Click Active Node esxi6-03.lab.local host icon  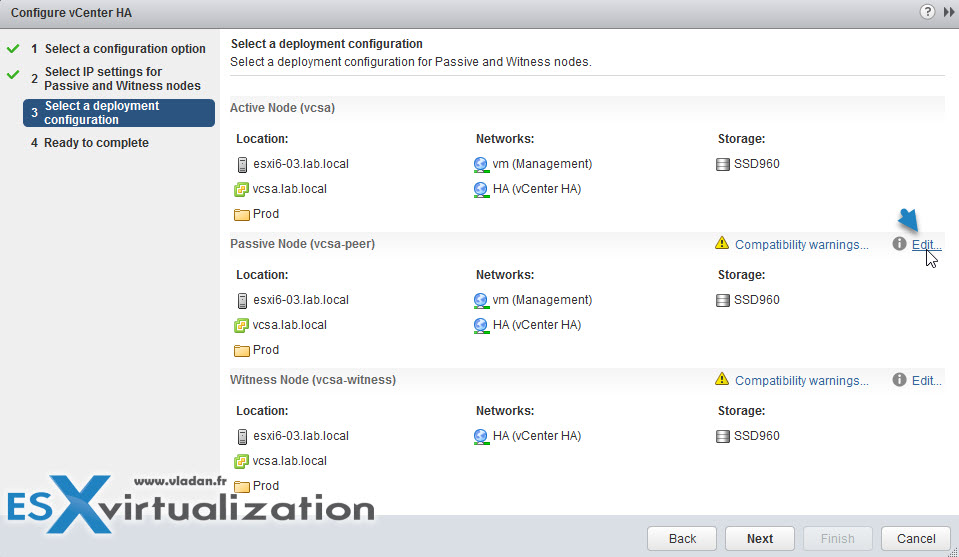tap(241, 164)
